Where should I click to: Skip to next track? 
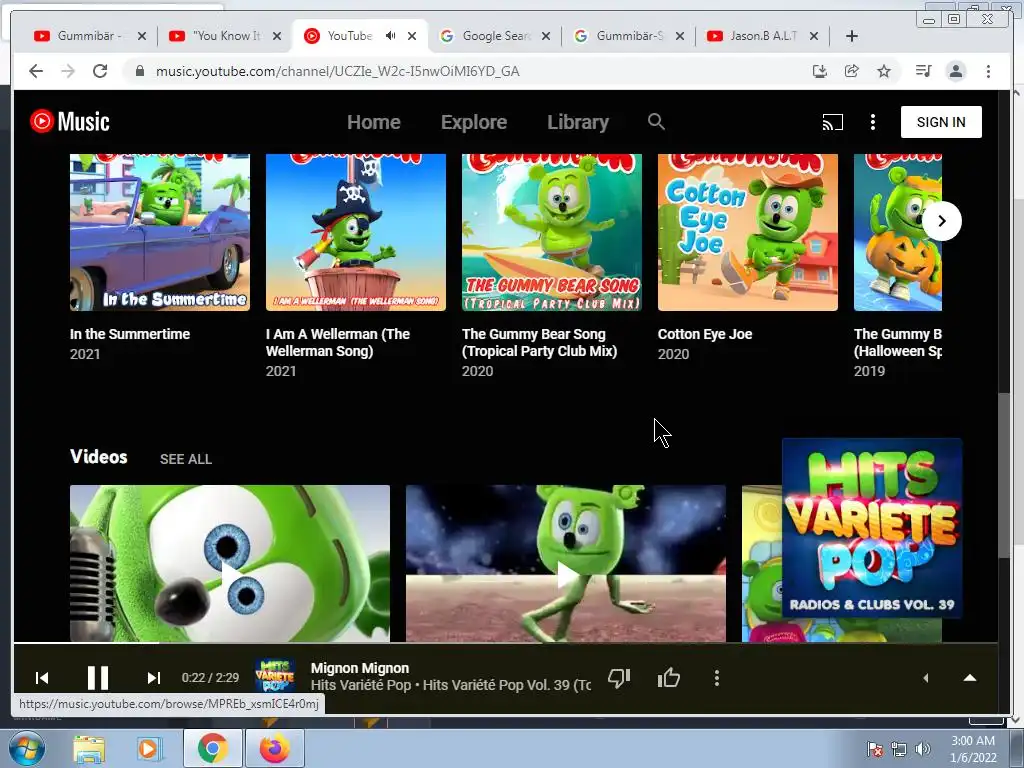click(x=153, y=678)
